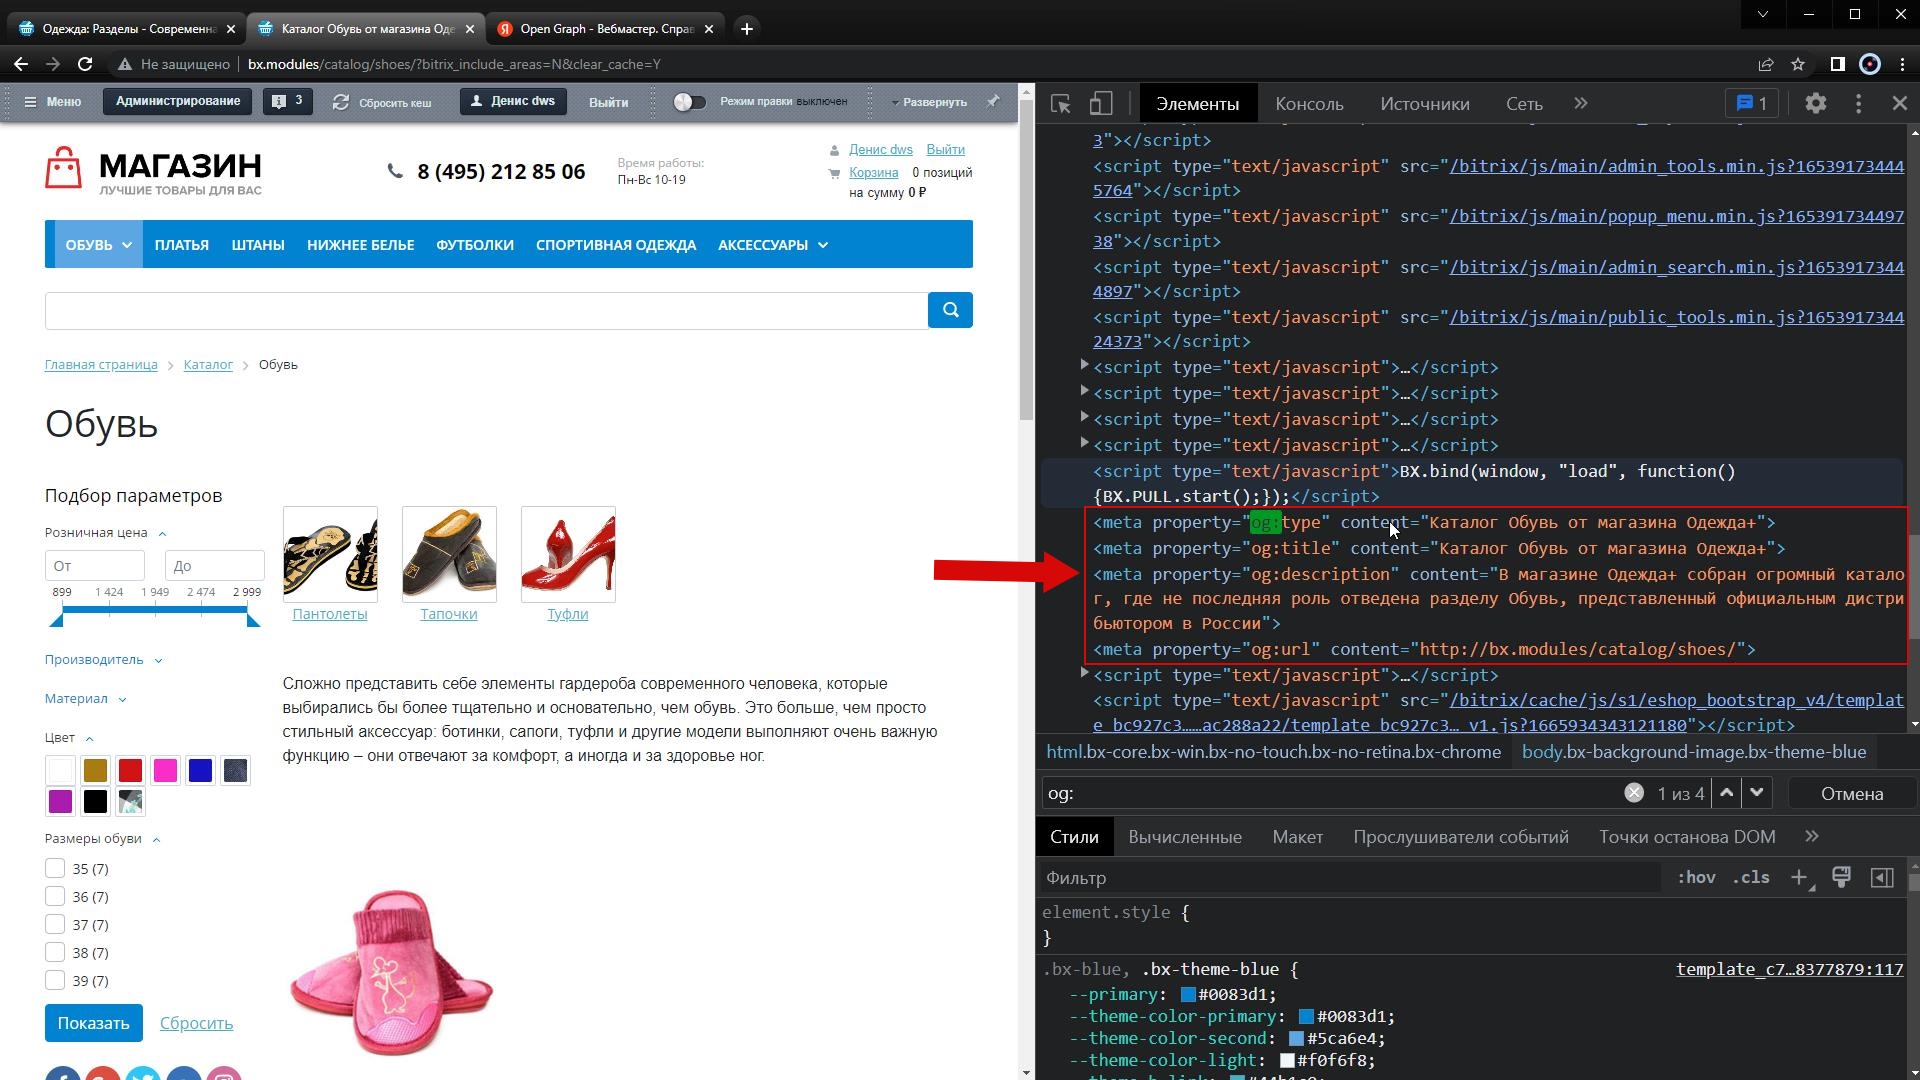Show more DevTools tabs chevron
1920x1080 pixels.
coord(1580,103)
